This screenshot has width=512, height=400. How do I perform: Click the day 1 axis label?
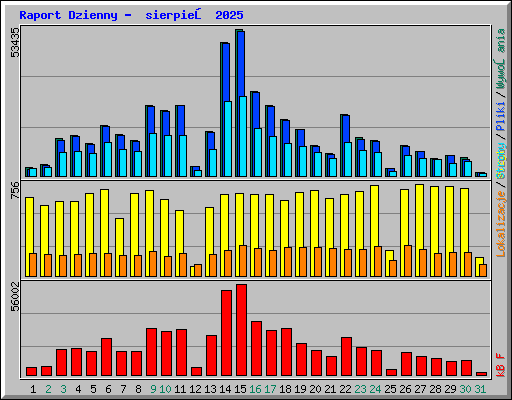33,389
